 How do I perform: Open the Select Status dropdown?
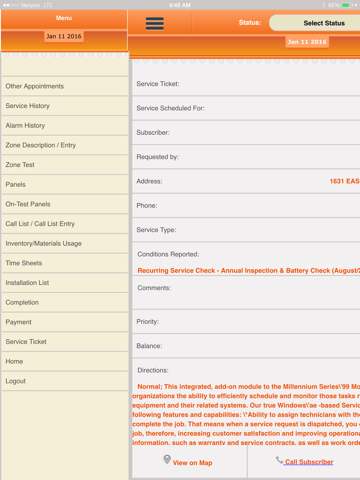[x=315, y=23]
